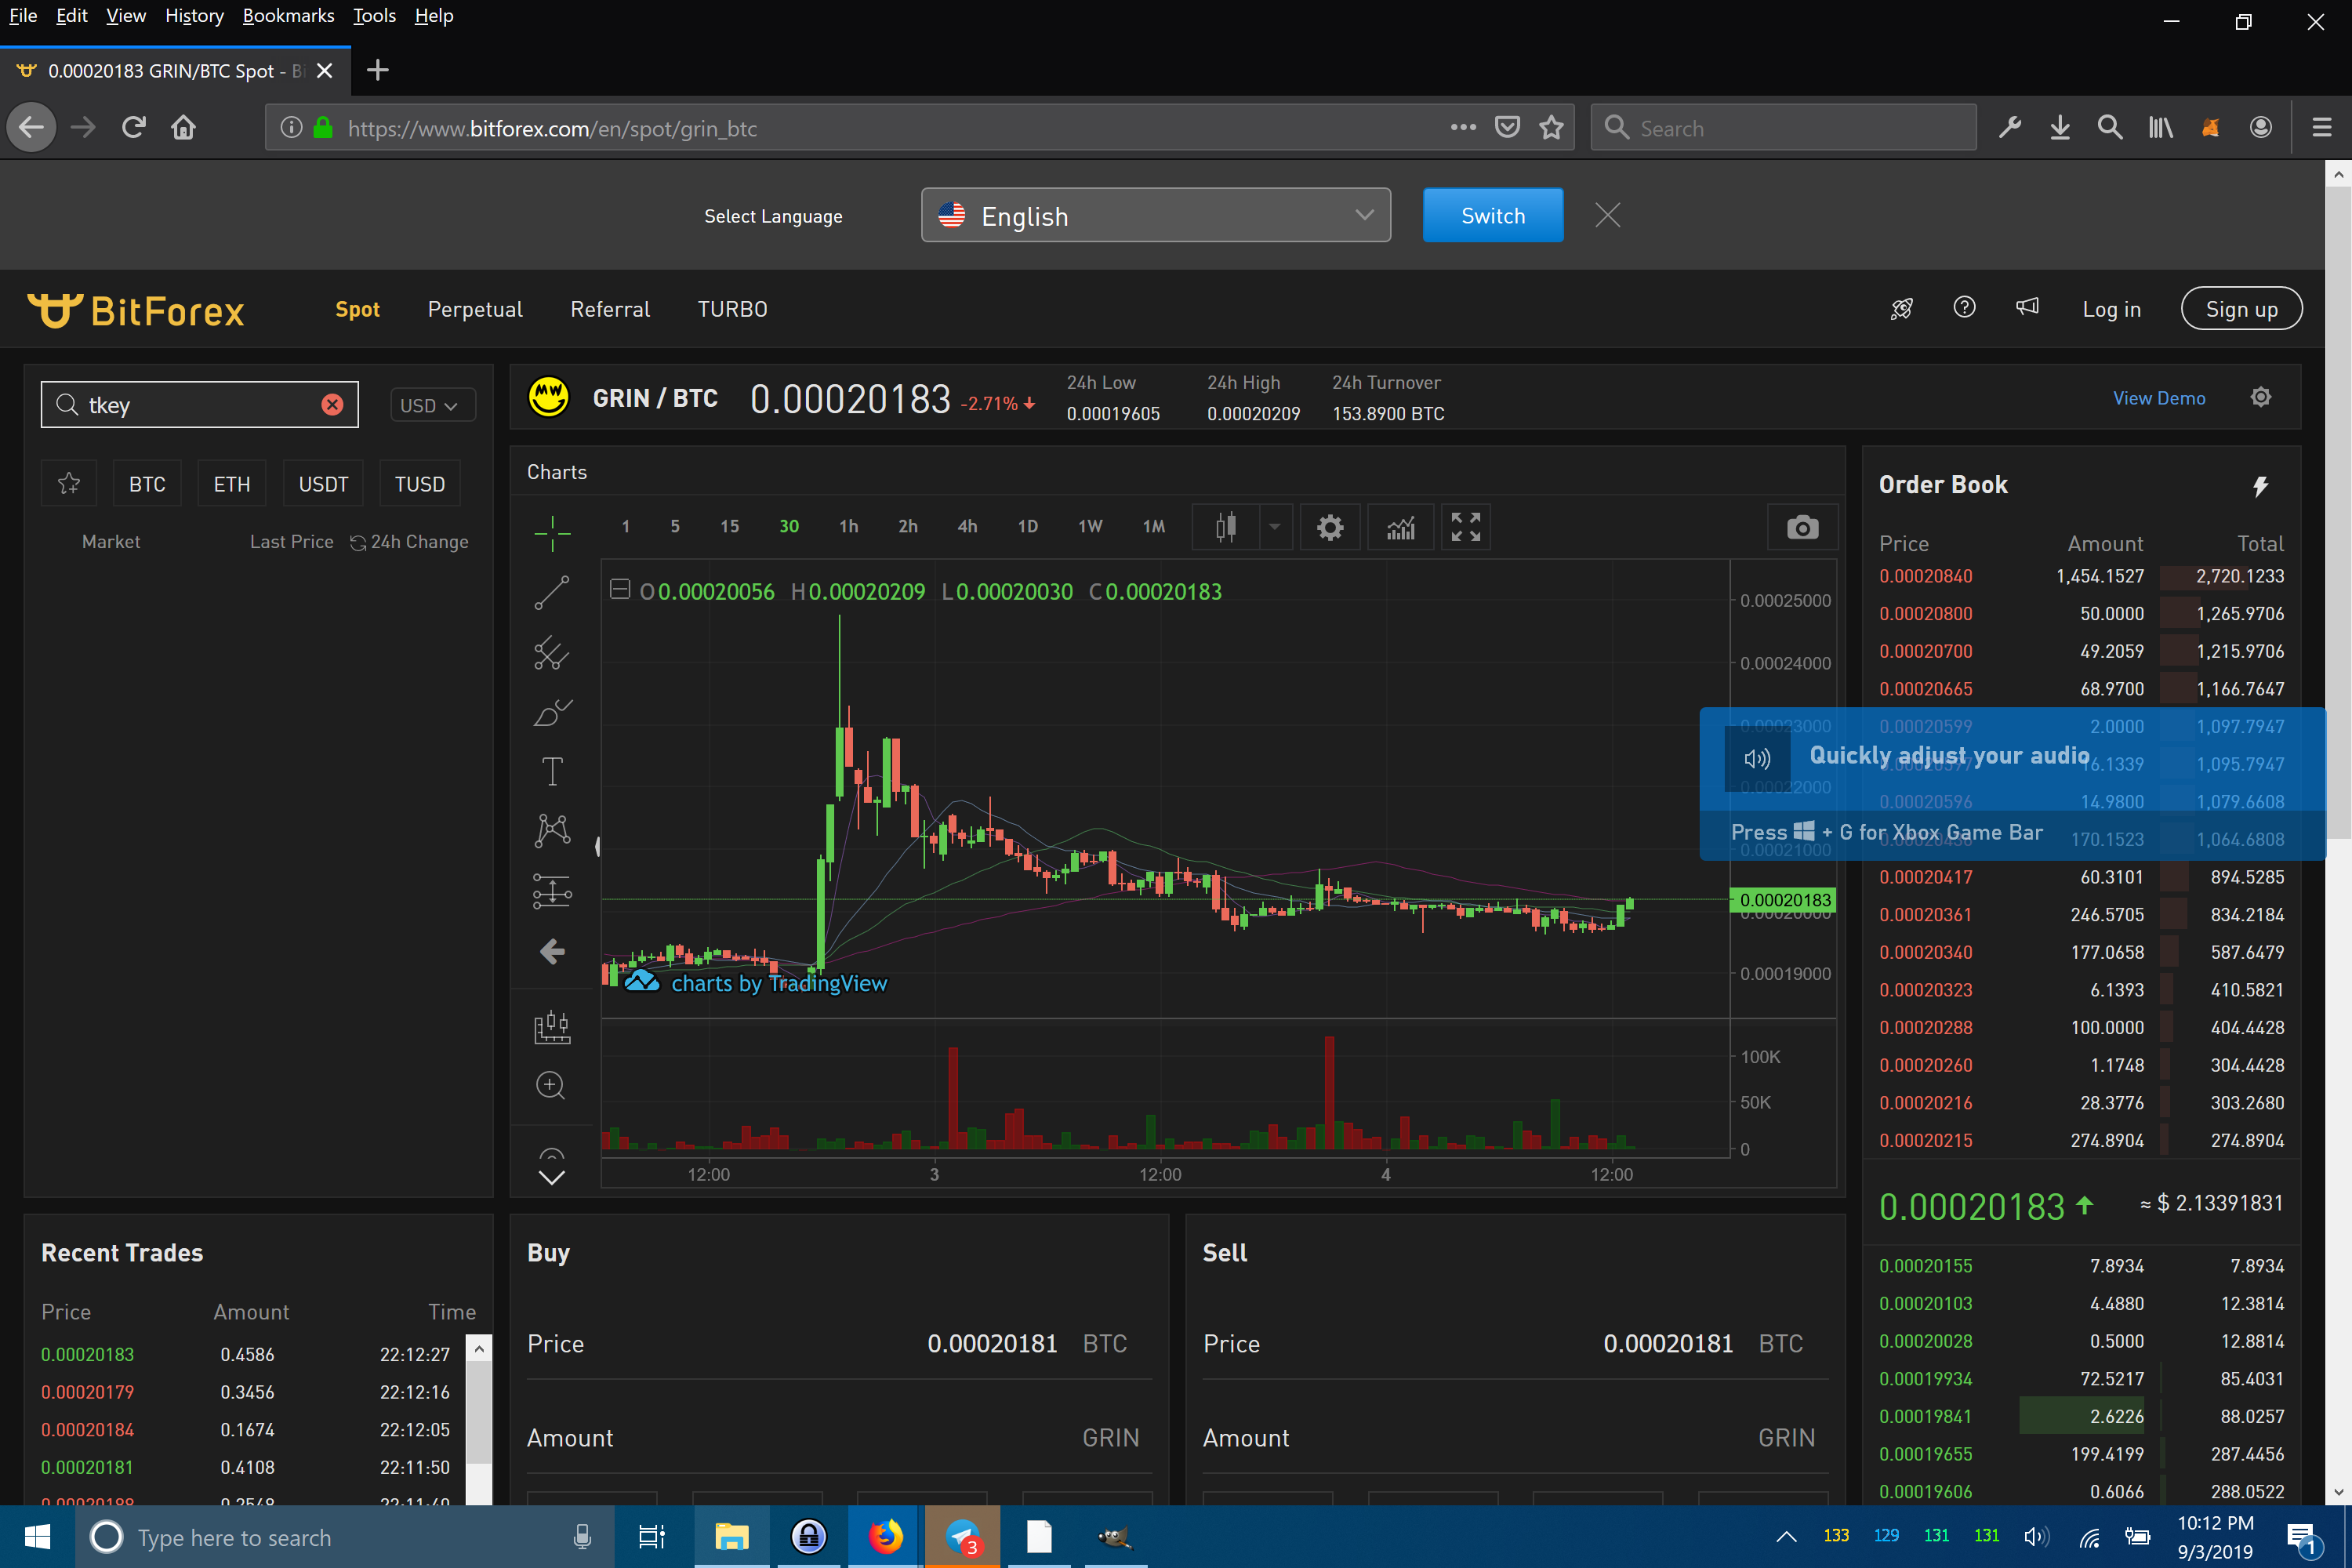The image size is (2352, 1568).
Task: Collapse the OHLC legend box in chart
Action: point(620,590)
